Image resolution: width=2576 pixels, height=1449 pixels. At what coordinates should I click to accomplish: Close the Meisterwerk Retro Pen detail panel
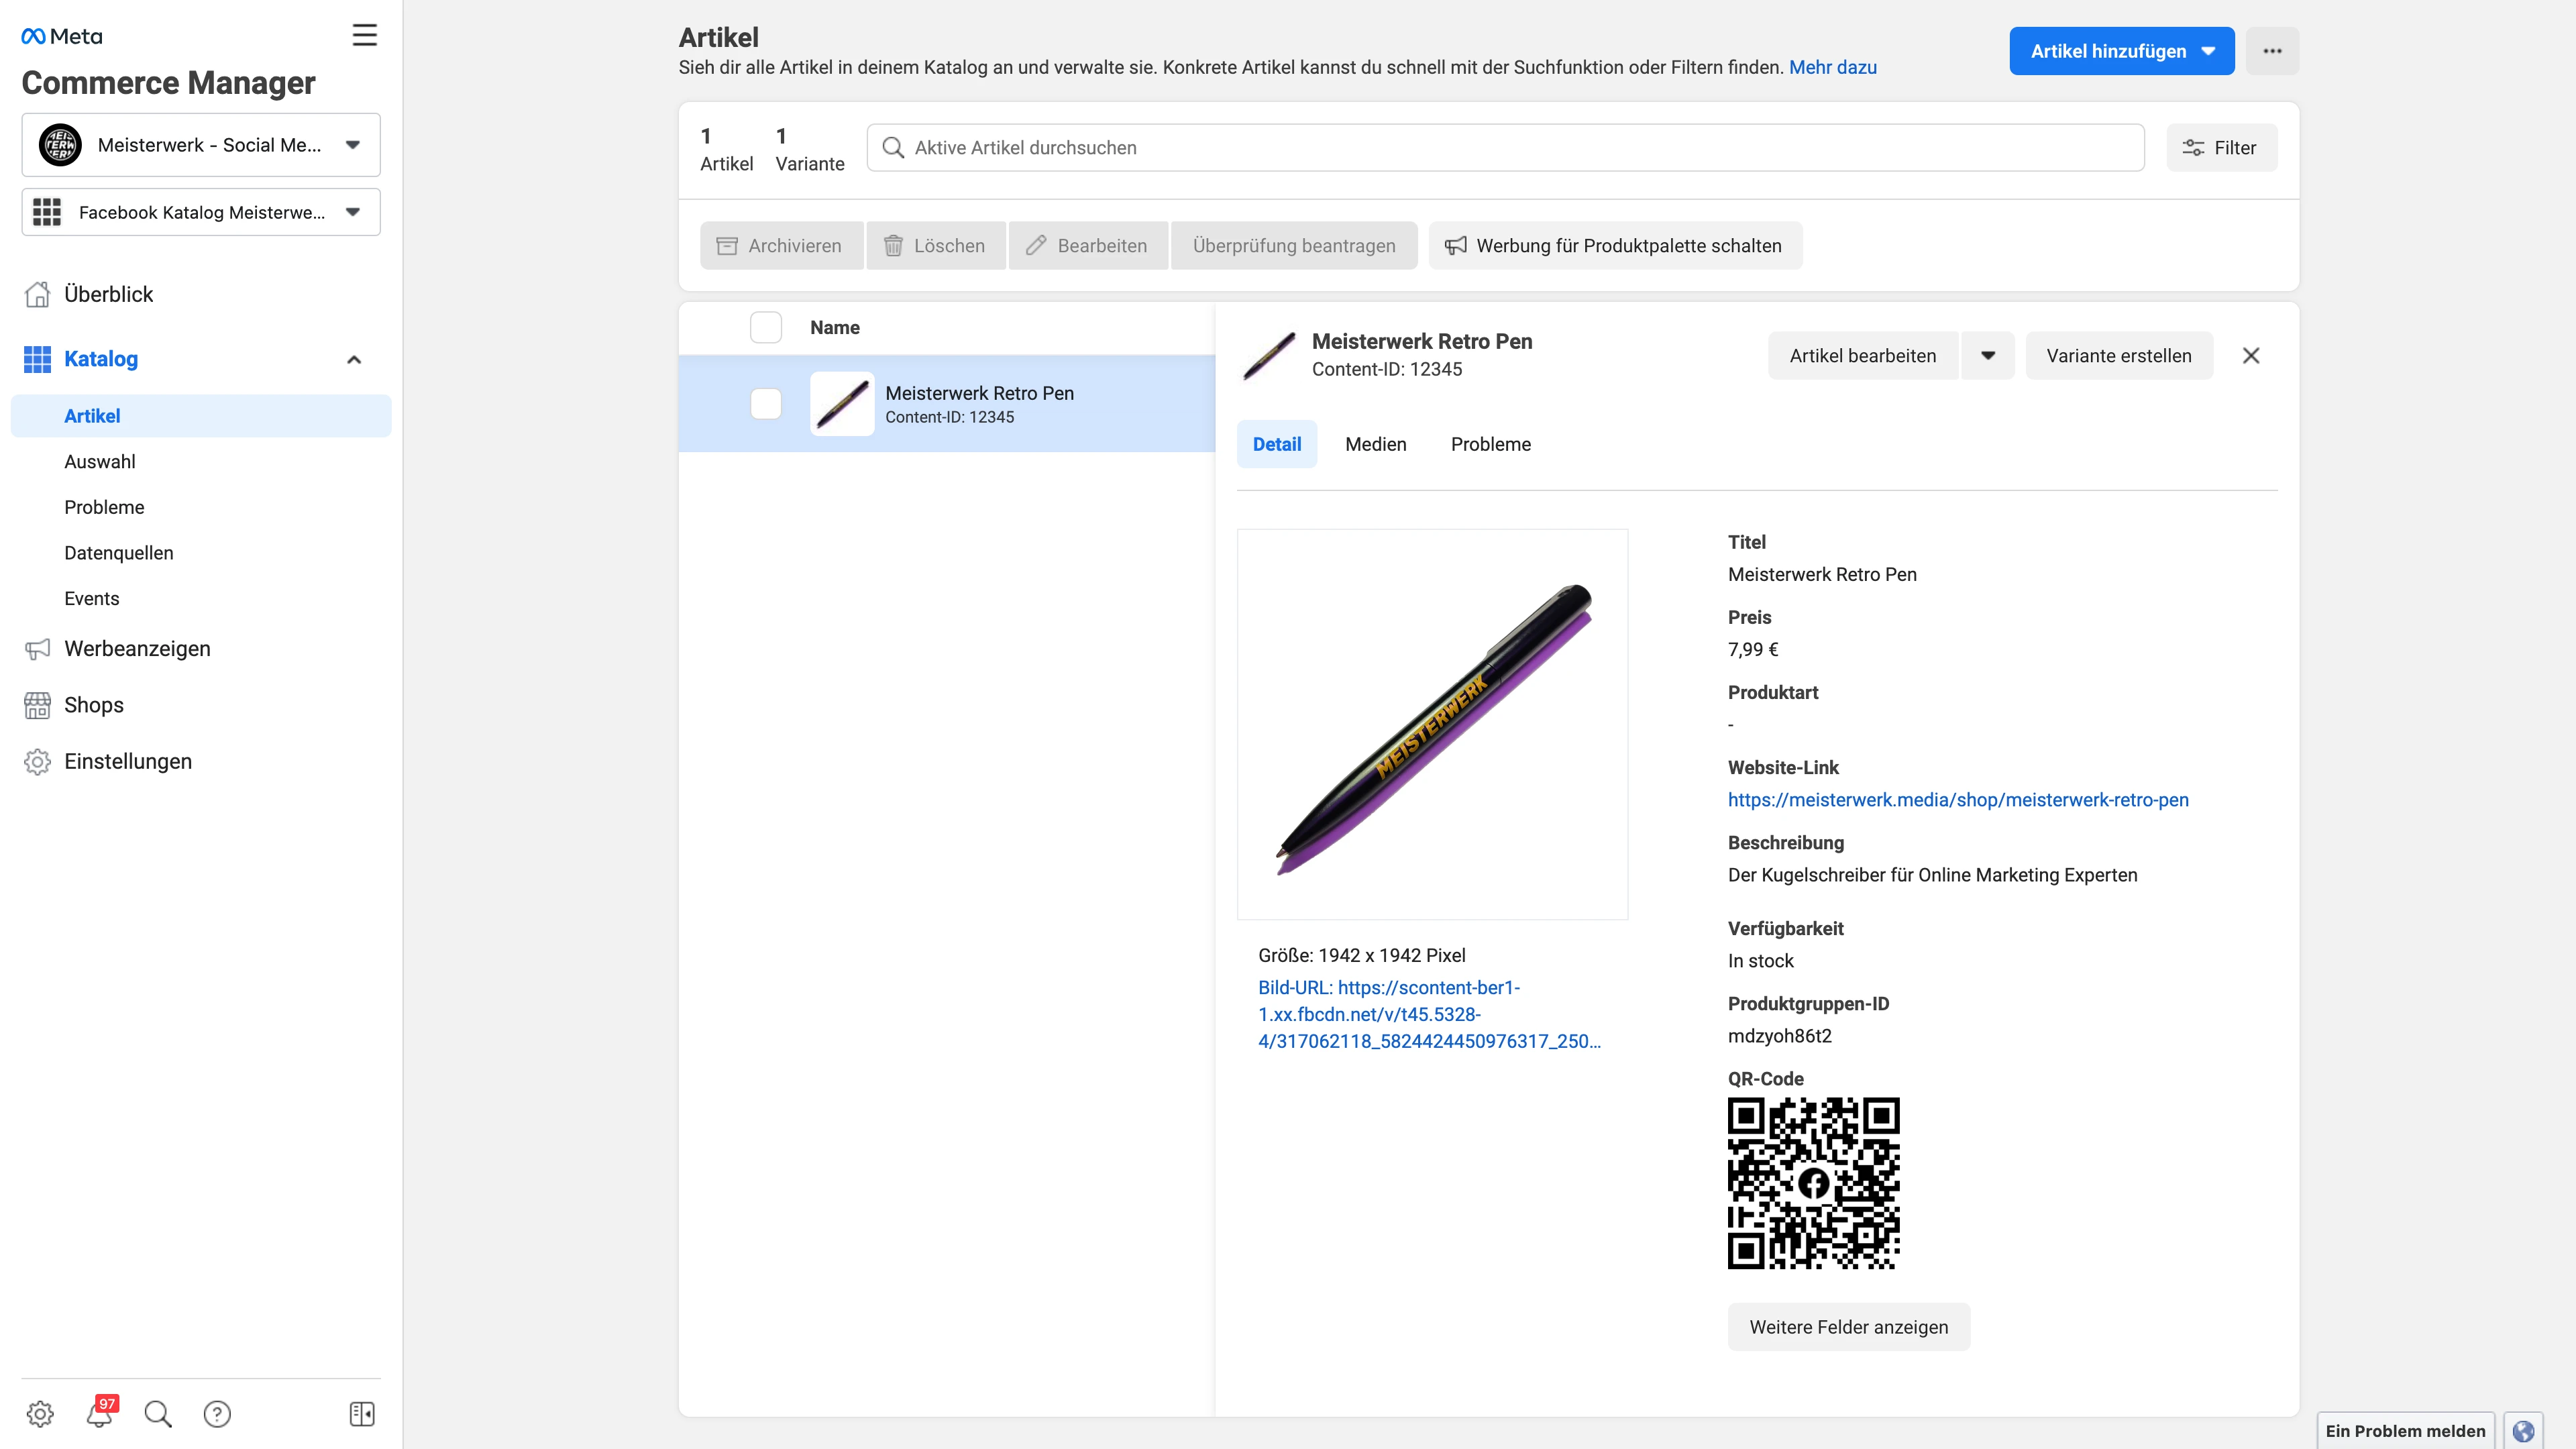(x=2250, y=356)
